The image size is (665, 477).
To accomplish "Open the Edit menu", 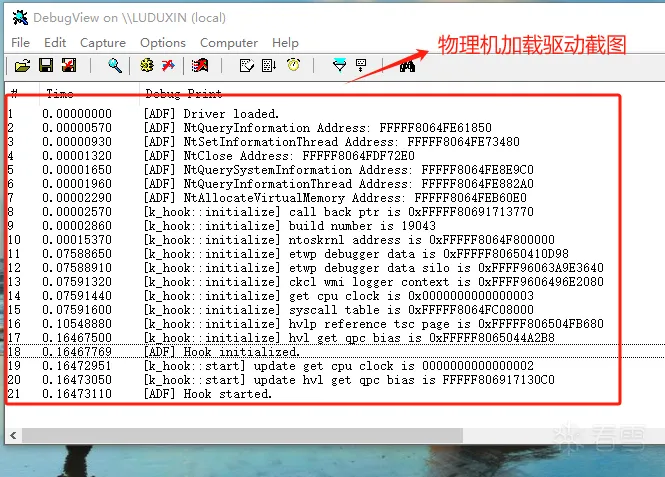I will (55, 43).
